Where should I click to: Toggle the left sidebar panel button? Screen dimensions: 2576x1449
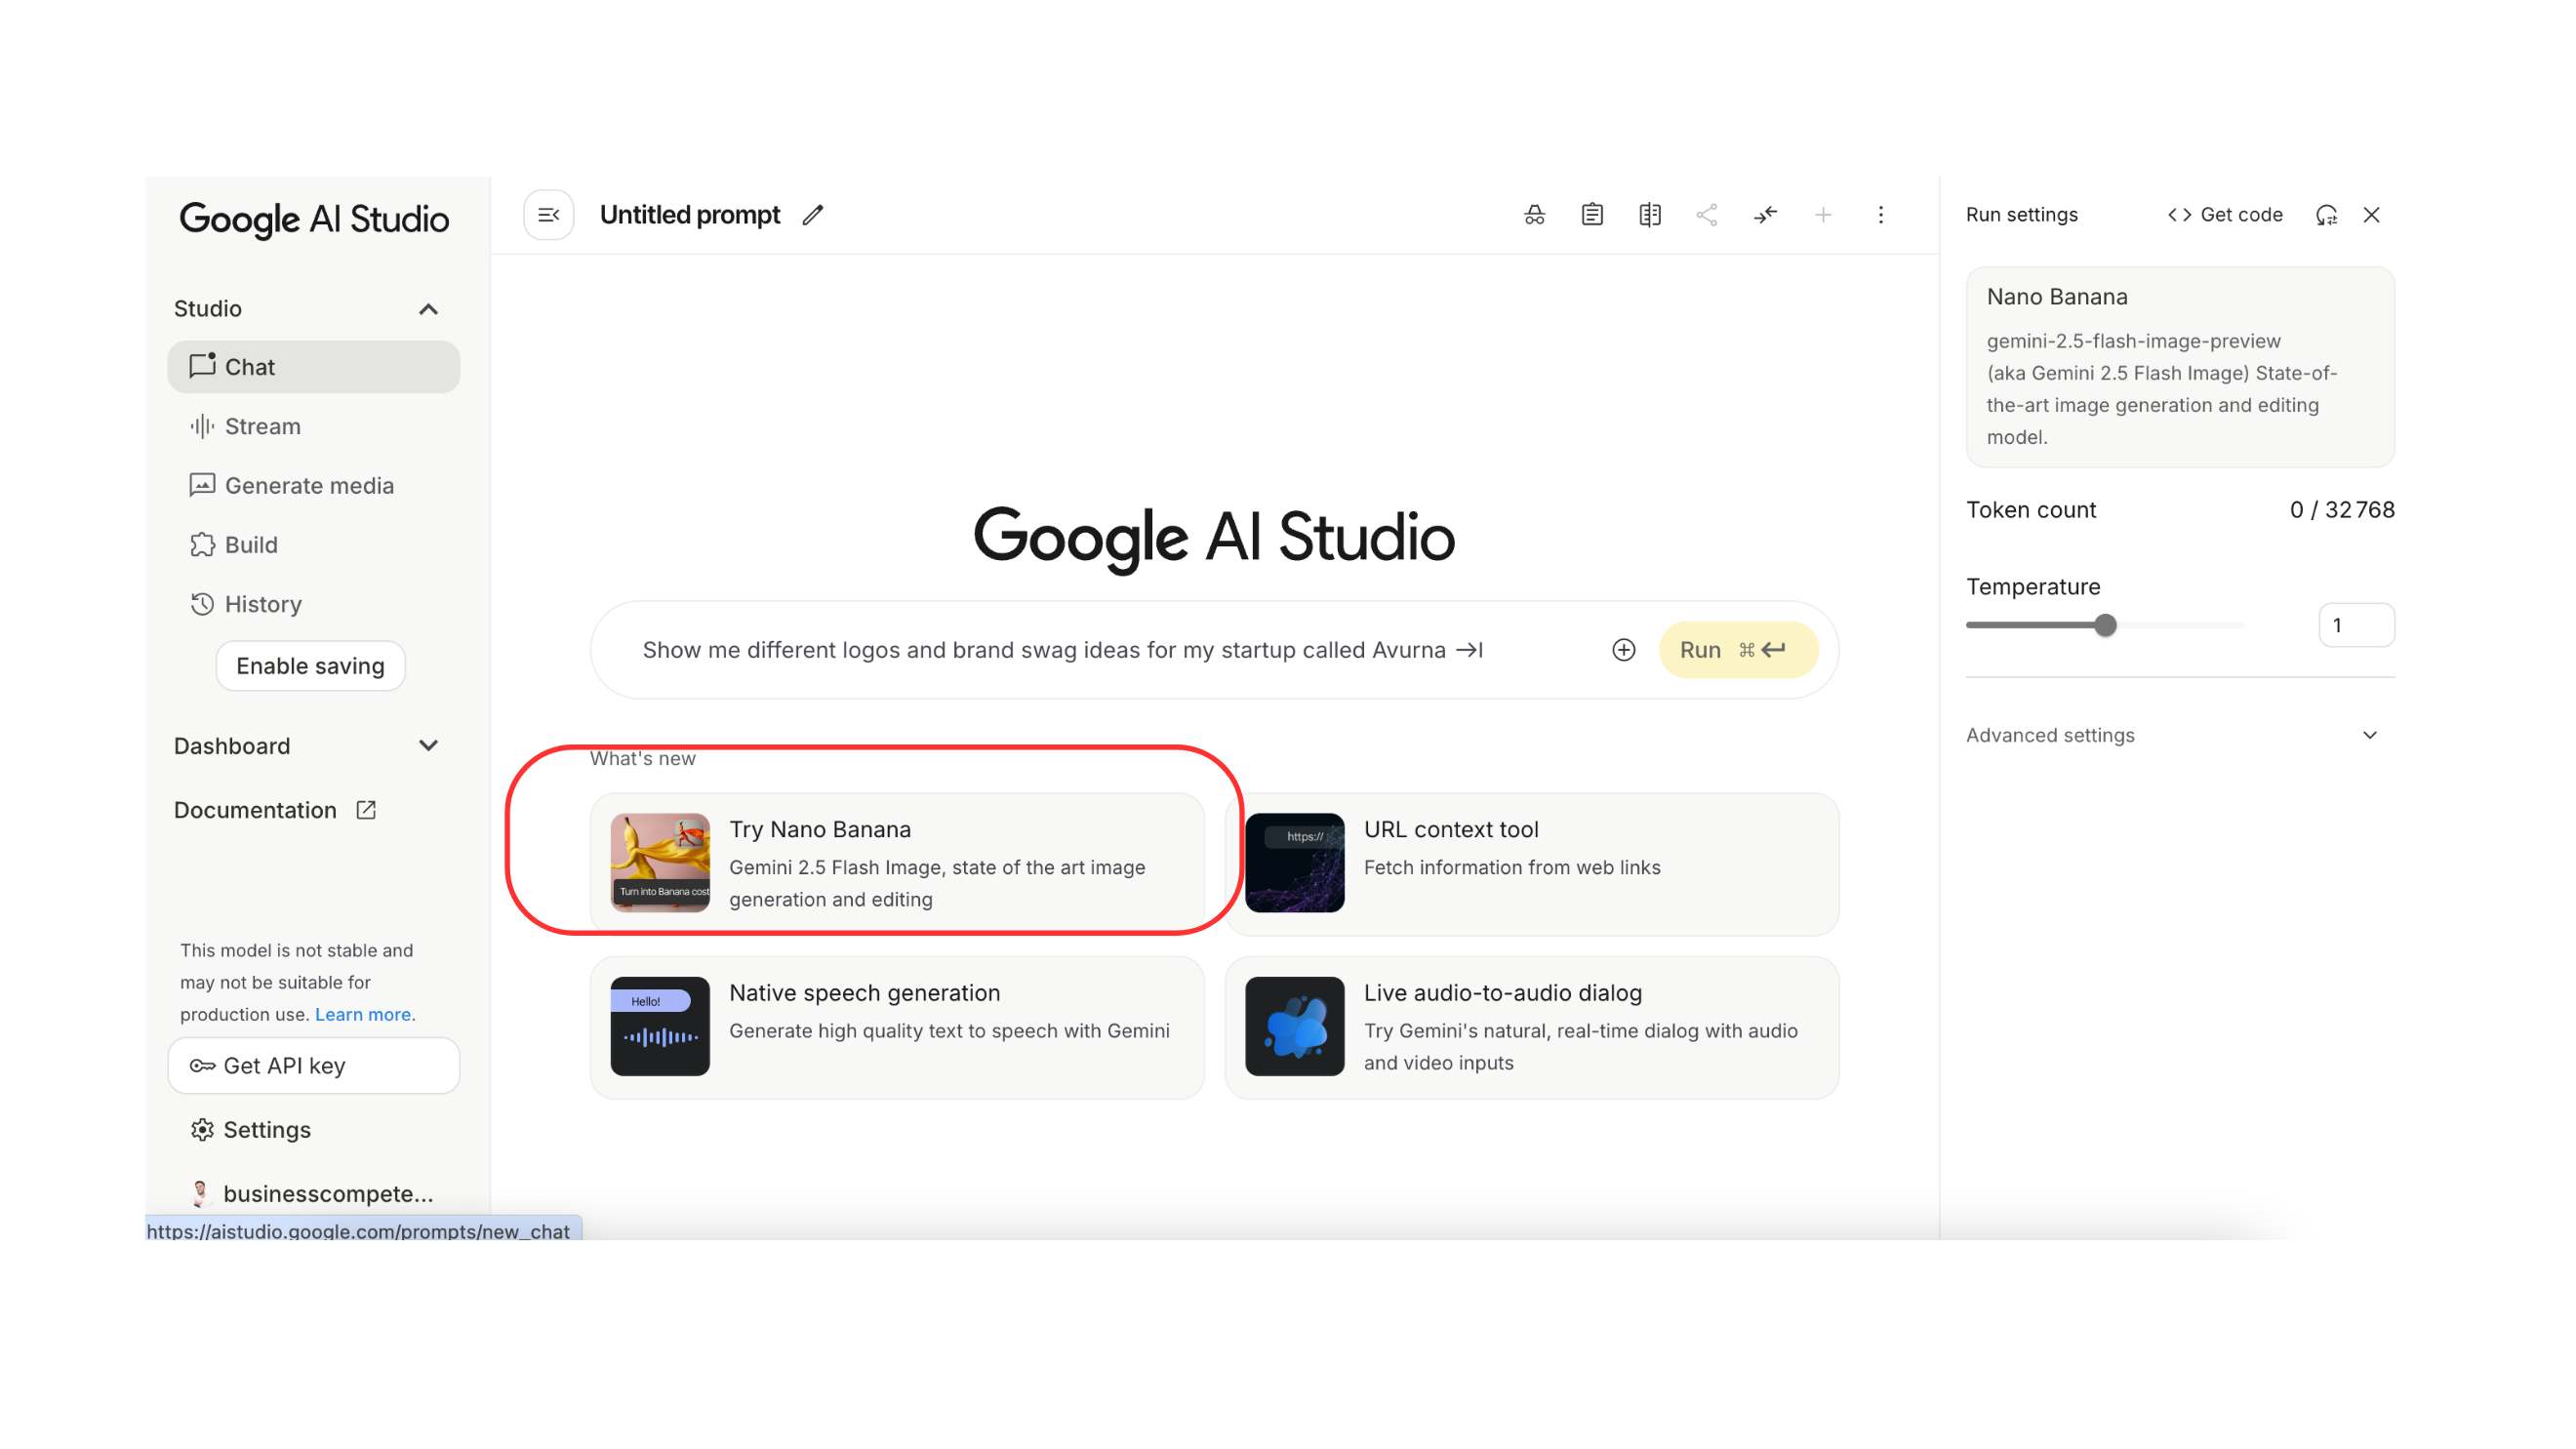(548, 215)
